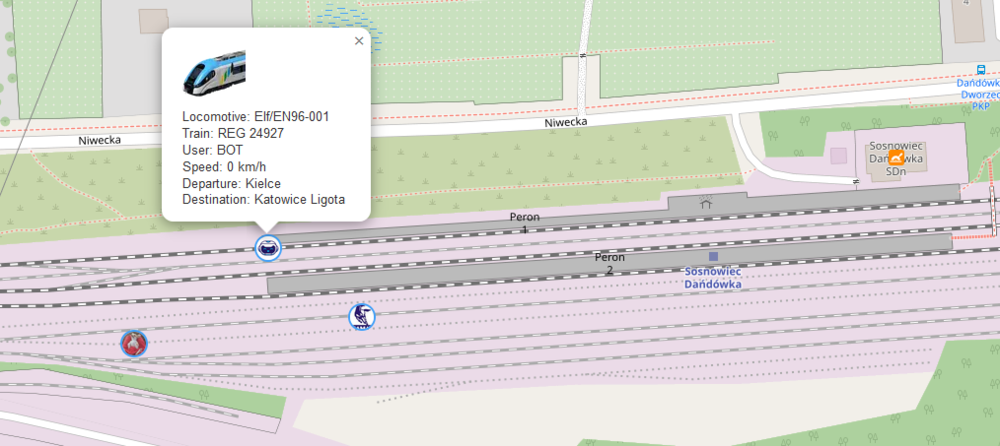This screenshot has height=446, width=1000.
Task: Click the Train: REG 24927 text line
Action: pyautogui.click(x=233, y=133)
